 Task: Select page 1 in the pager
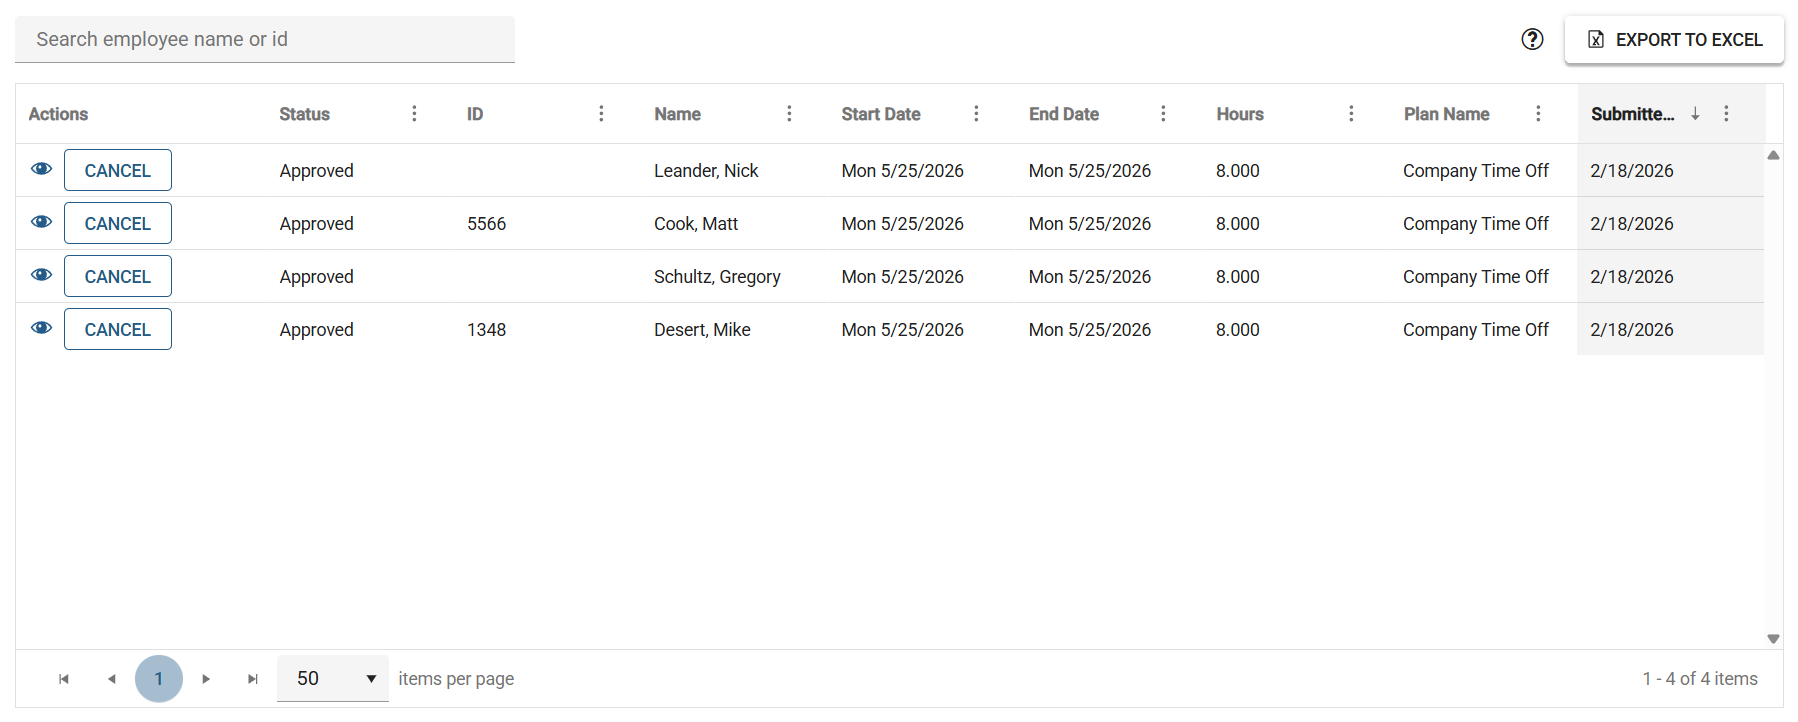pos(159,679)
